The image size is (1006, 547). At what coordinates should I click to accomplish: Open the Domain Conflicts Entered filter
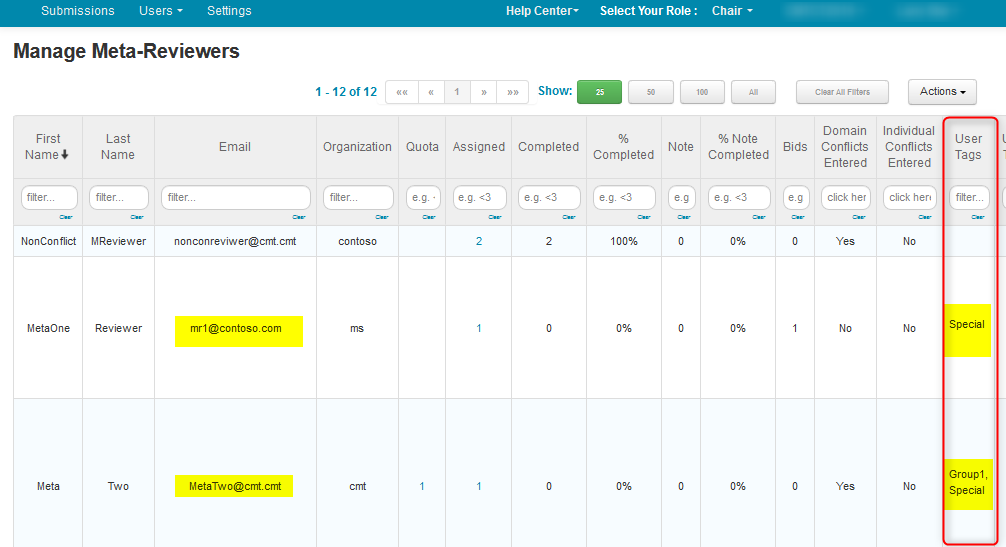[846, 198]
